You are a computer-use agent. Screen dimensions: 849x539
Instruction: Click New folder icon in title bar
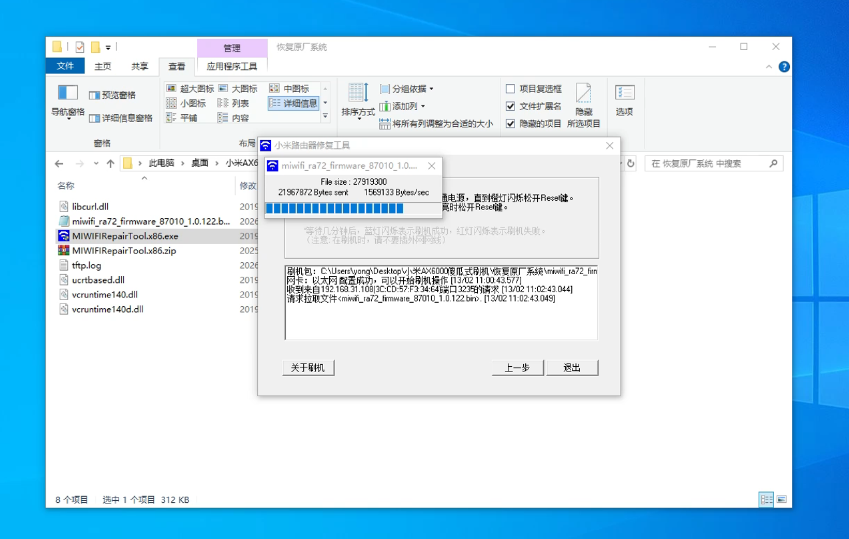click(95, 47)
